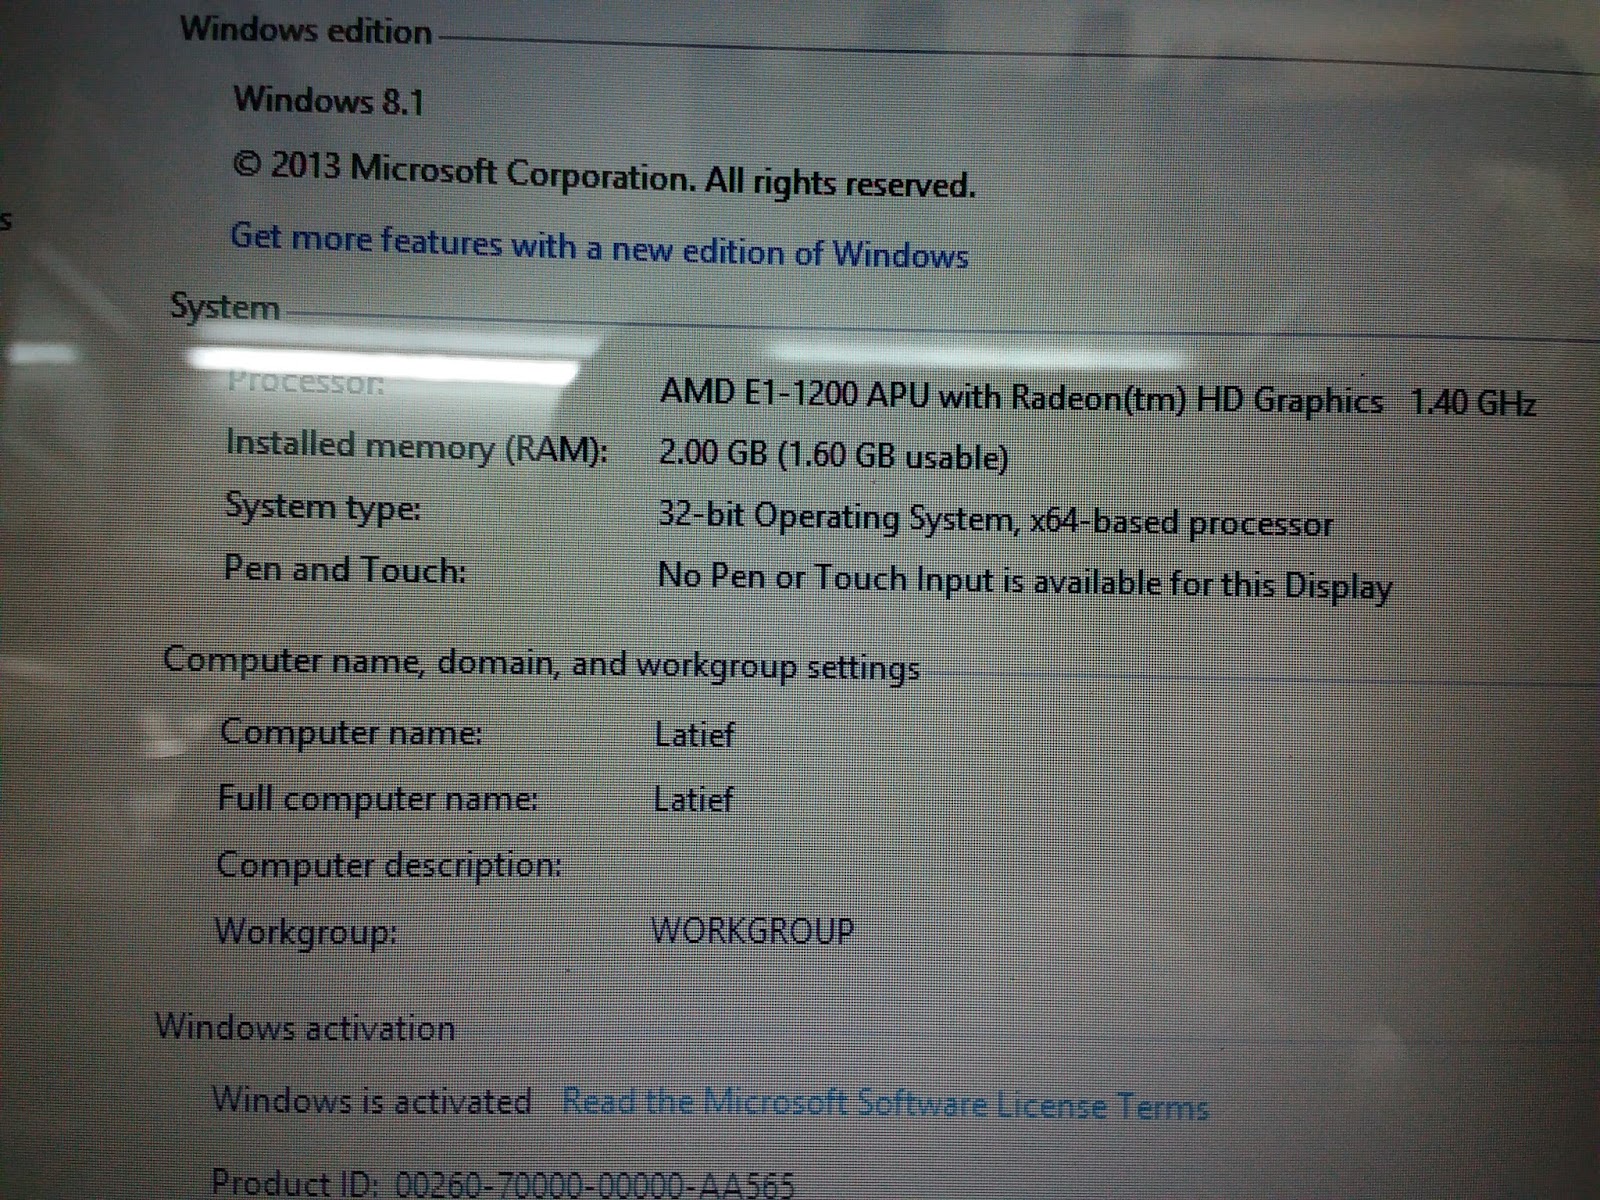Click the Product ID 00260-70000-00000-AA565 line
This screenshot has height=1200, width=1600.
(x=503, y=1183)
